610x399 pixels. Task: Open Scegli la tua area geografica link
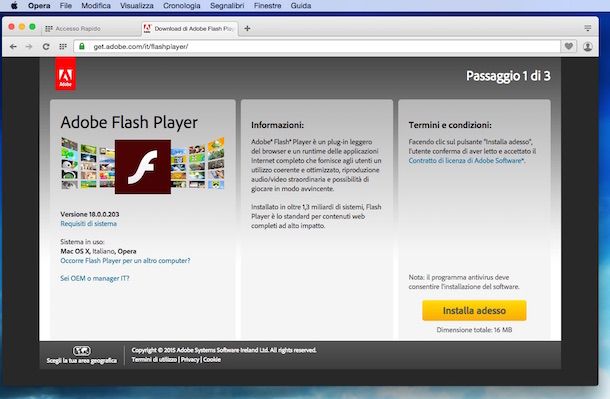pos(82,360)
